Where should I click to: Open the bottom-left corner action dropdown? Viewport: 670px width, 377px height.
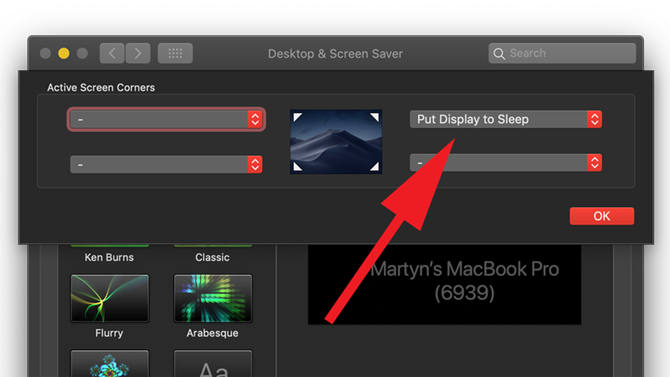click(166, 165)
